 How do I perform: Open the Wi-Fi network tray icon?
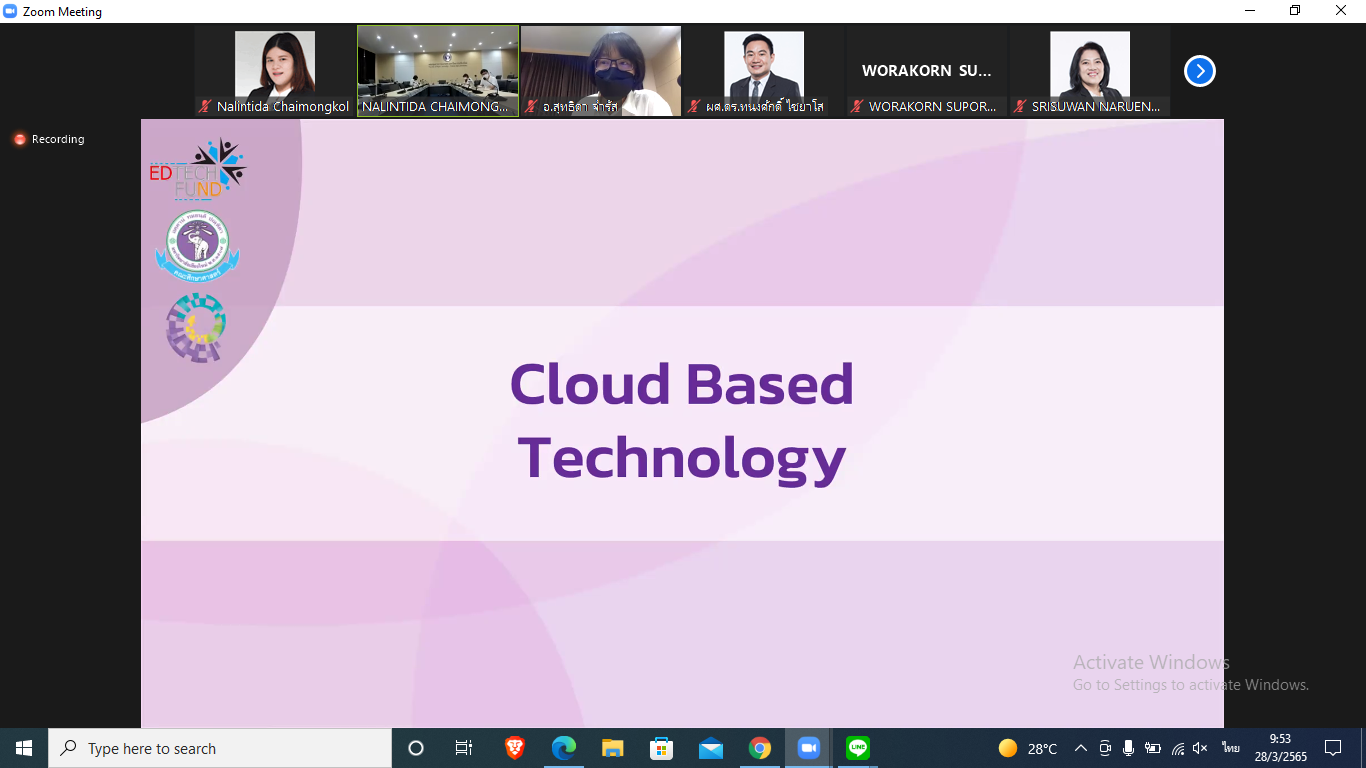1177,748
